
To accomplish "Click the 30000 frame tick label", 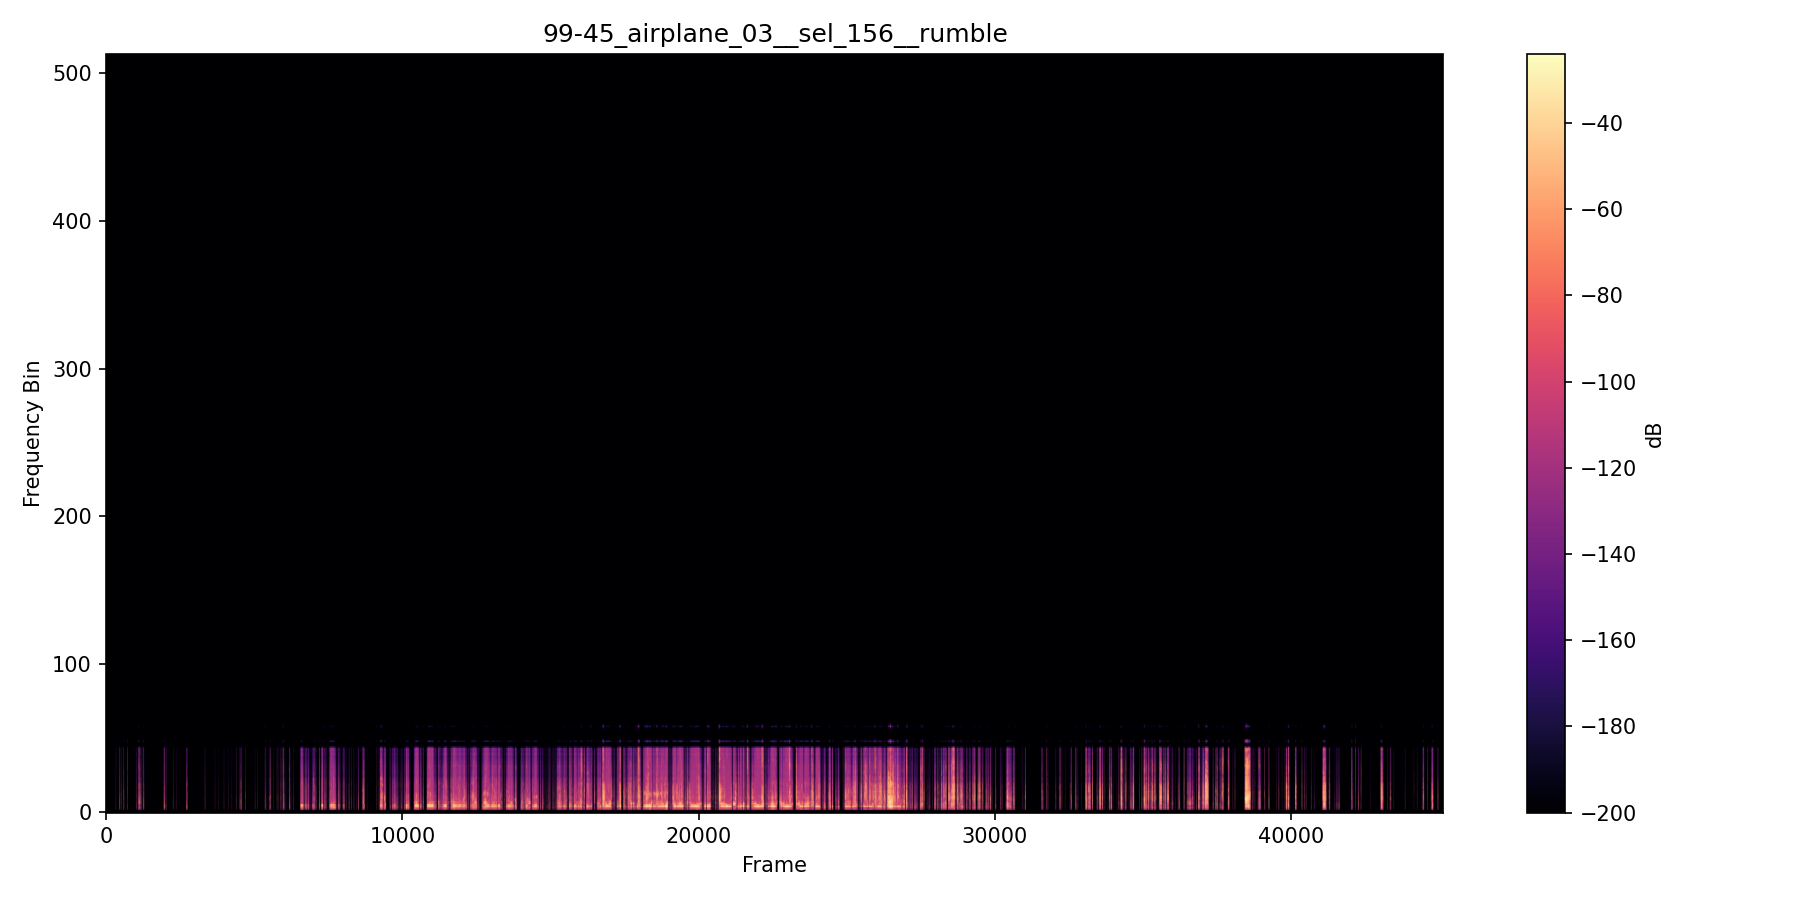I will pos(996,836).
